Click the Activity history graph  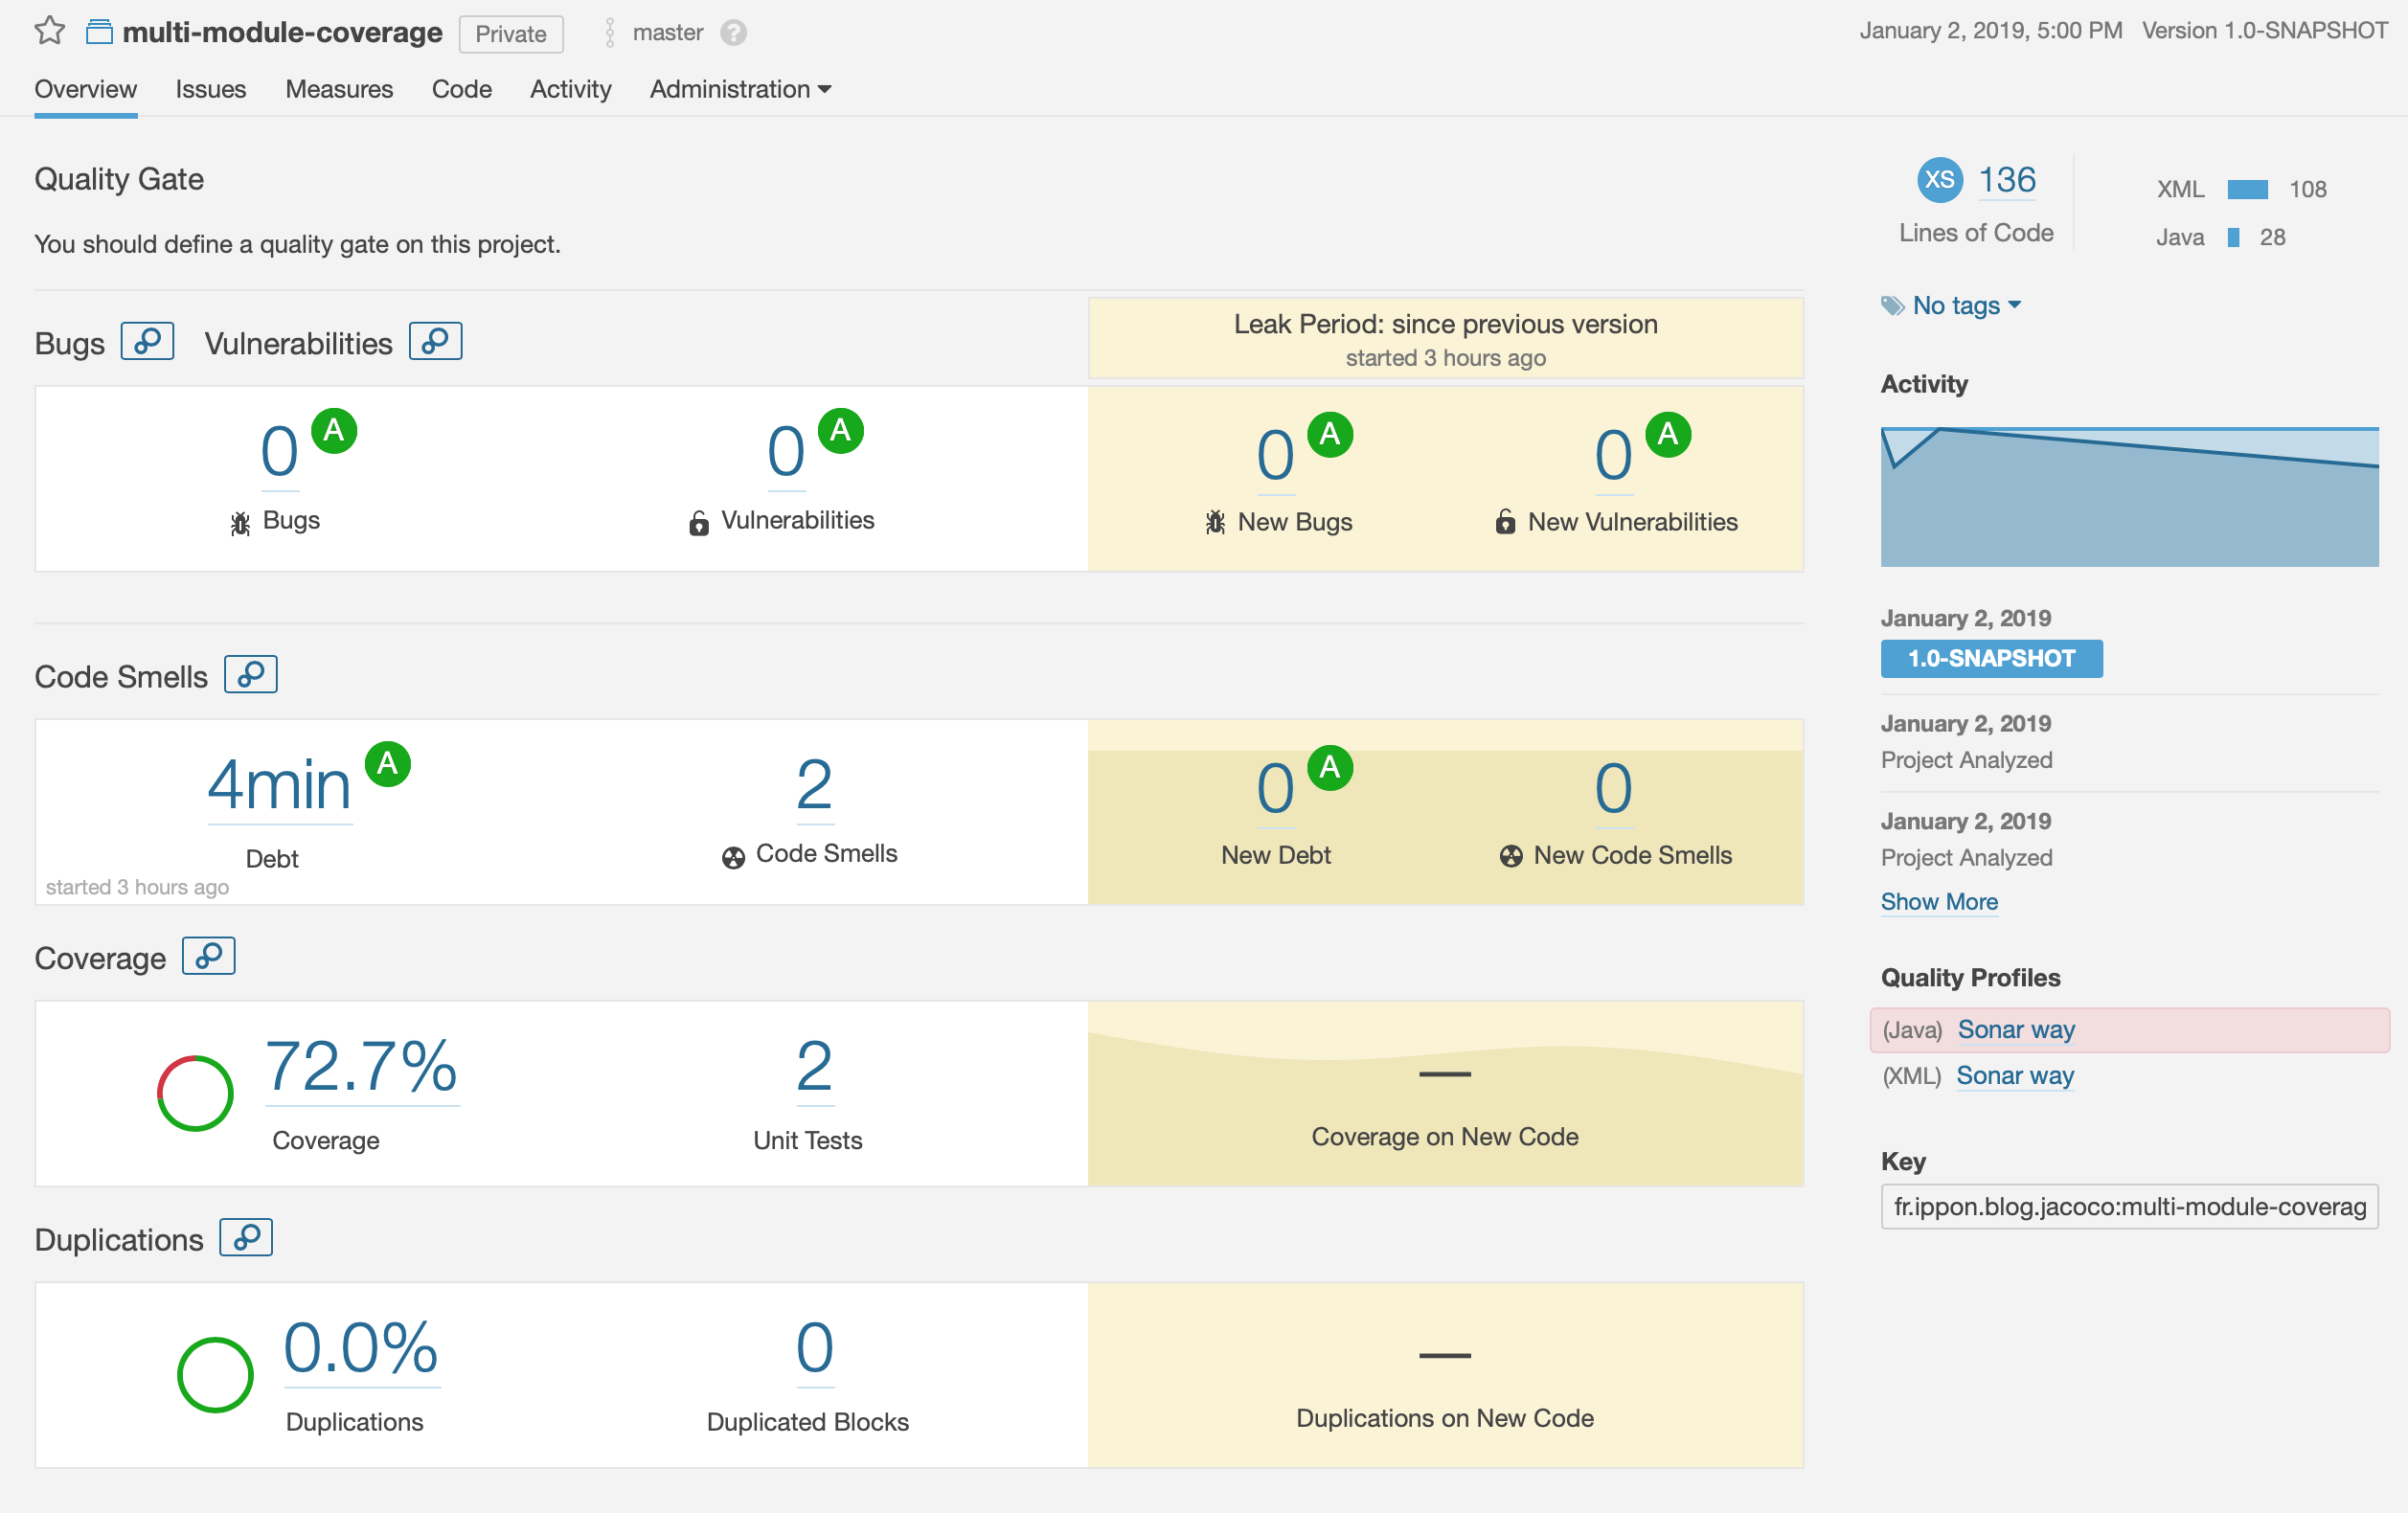(x=2128, y=497)
